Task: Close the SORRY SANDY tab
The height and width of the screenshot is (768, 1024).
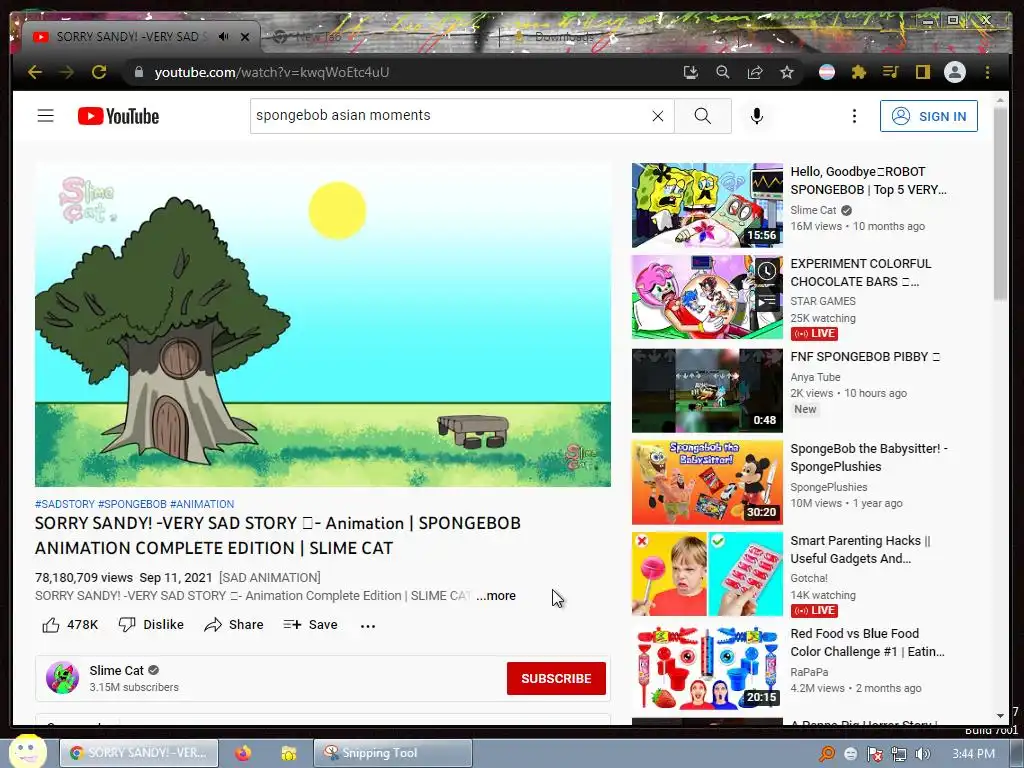Action: 245,37
